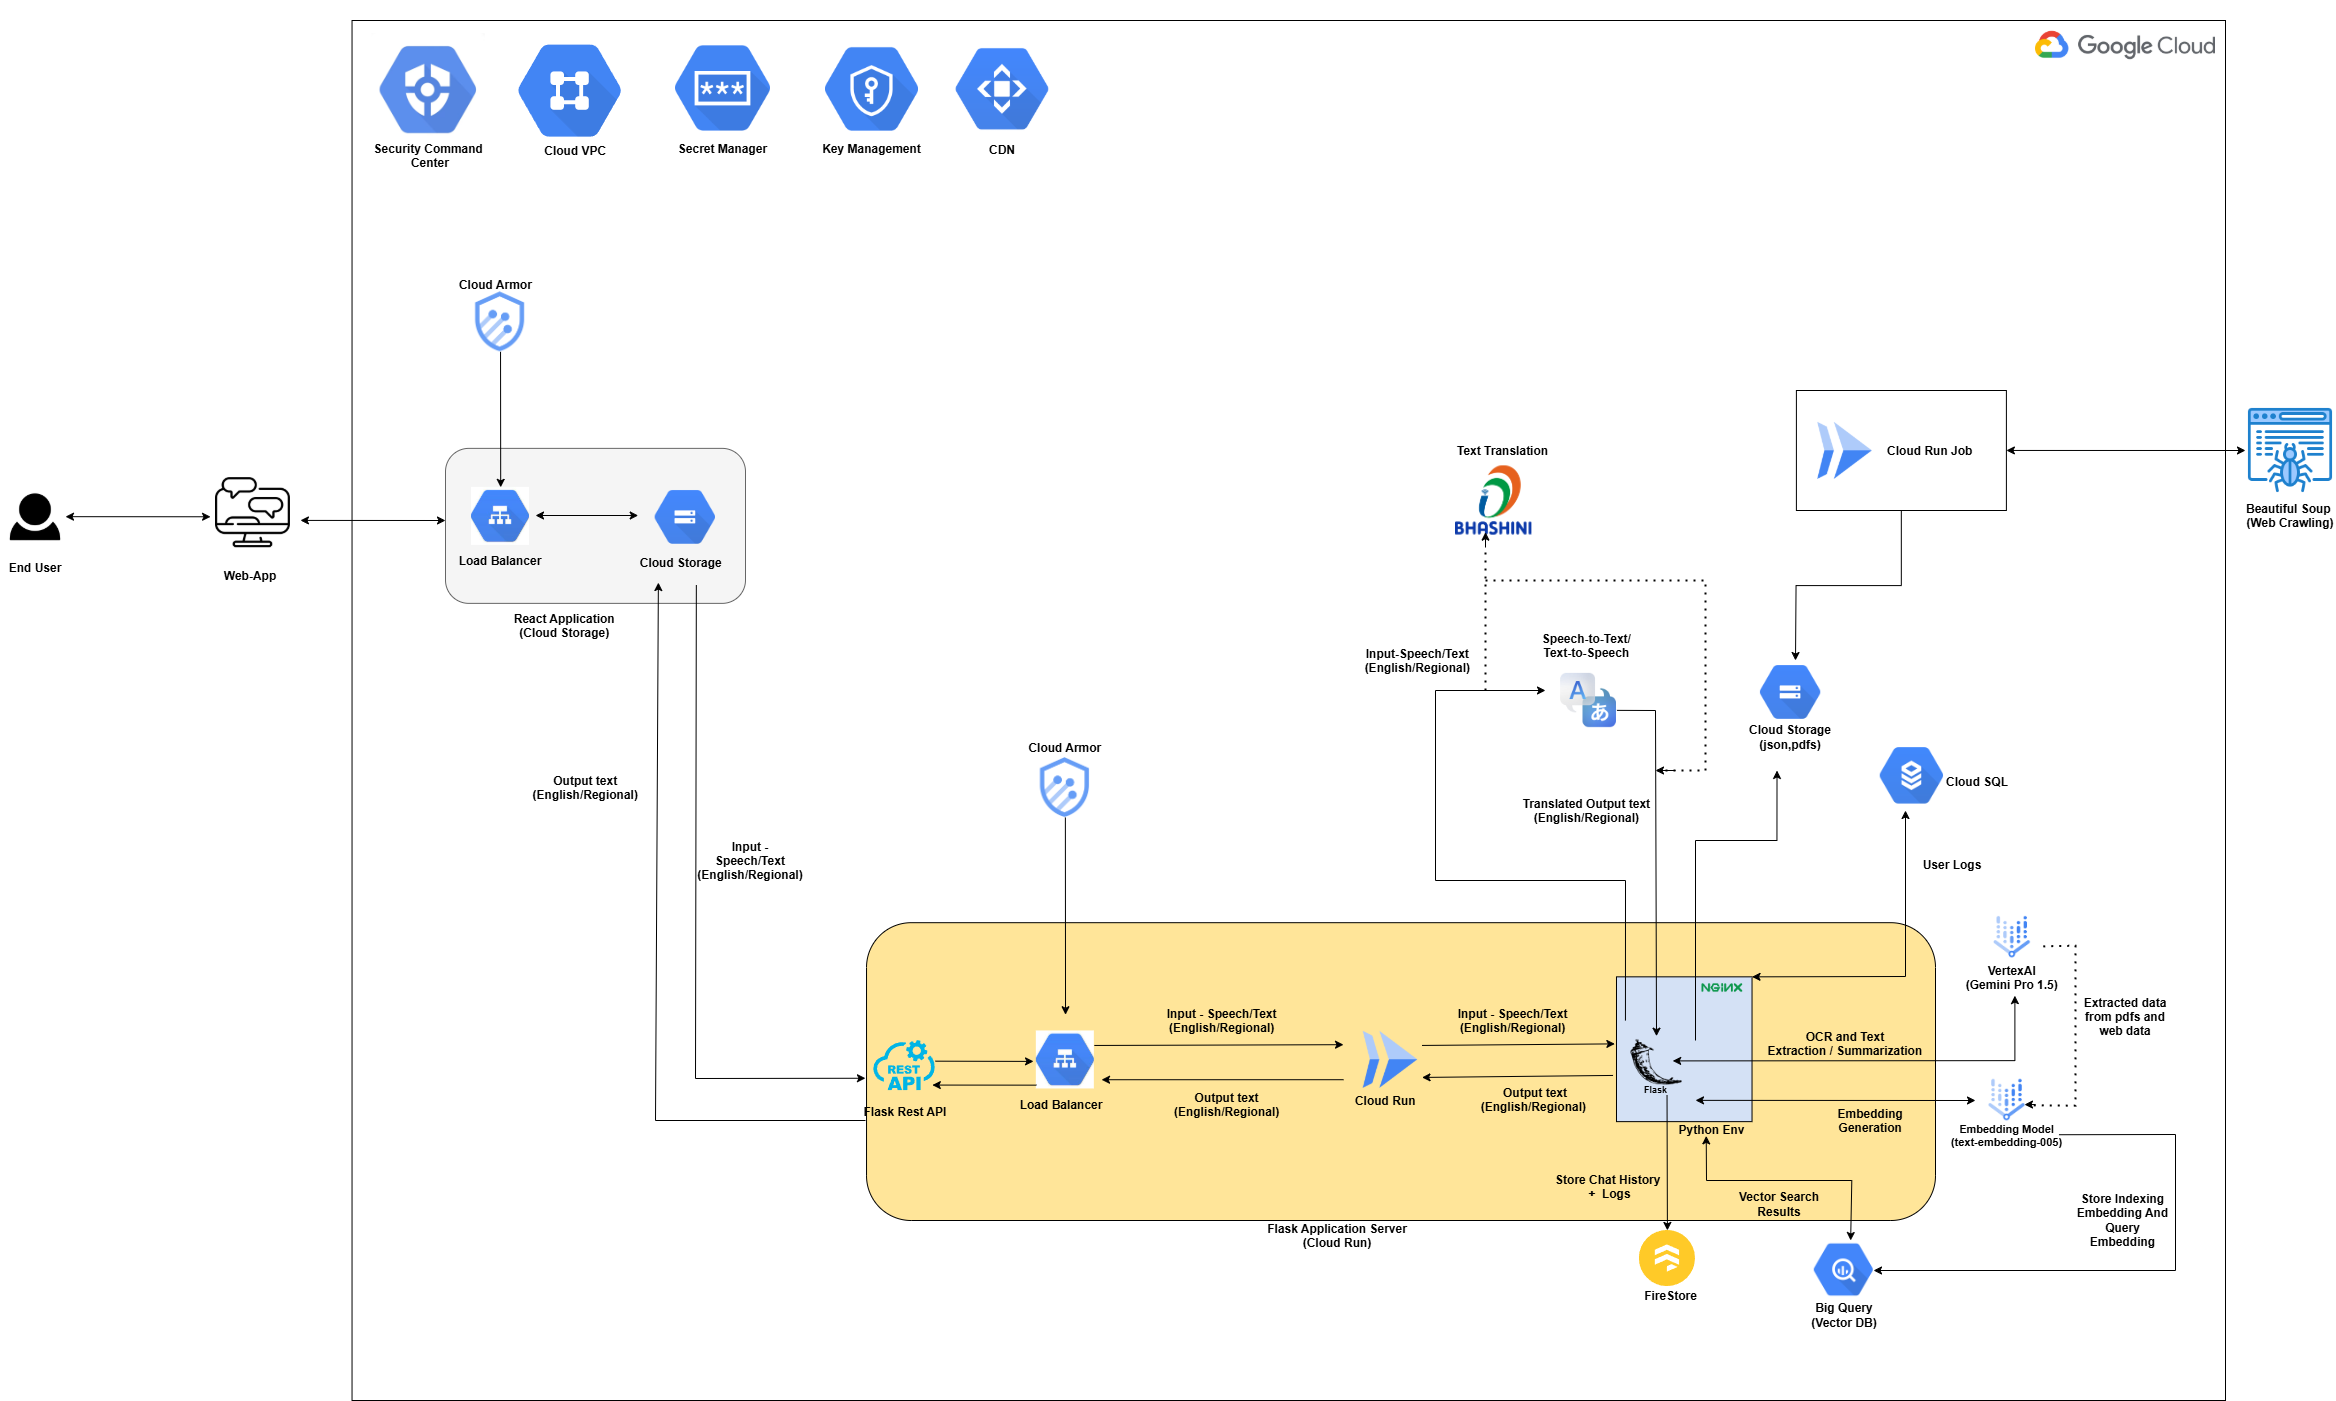Select the 'Speech-to-Text/ Text-to-Speech' label
This screenshot has height=1401, width=2336.
click(1586, 646)
